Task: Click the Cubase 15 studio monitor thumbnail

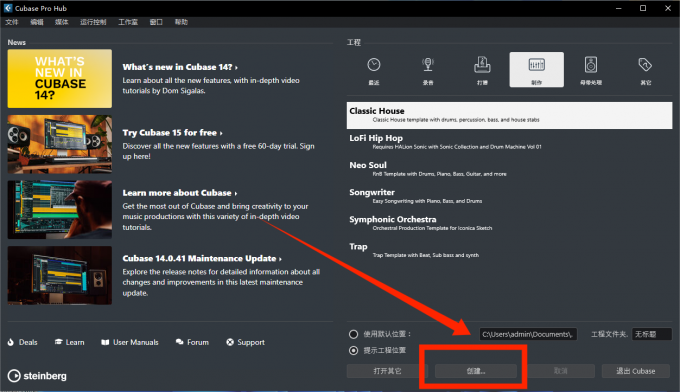Action: coord(59,144)
